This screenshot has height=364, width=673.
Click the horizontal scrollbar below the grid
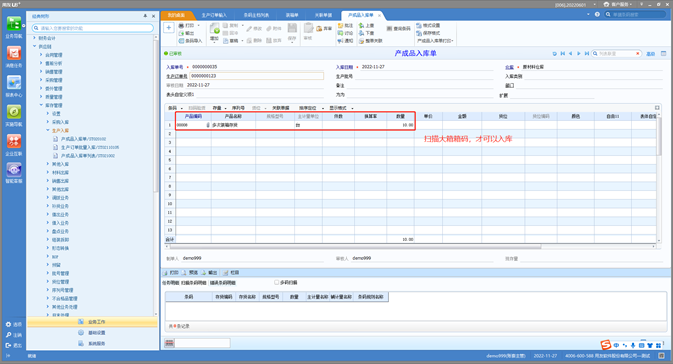point(355,247)
